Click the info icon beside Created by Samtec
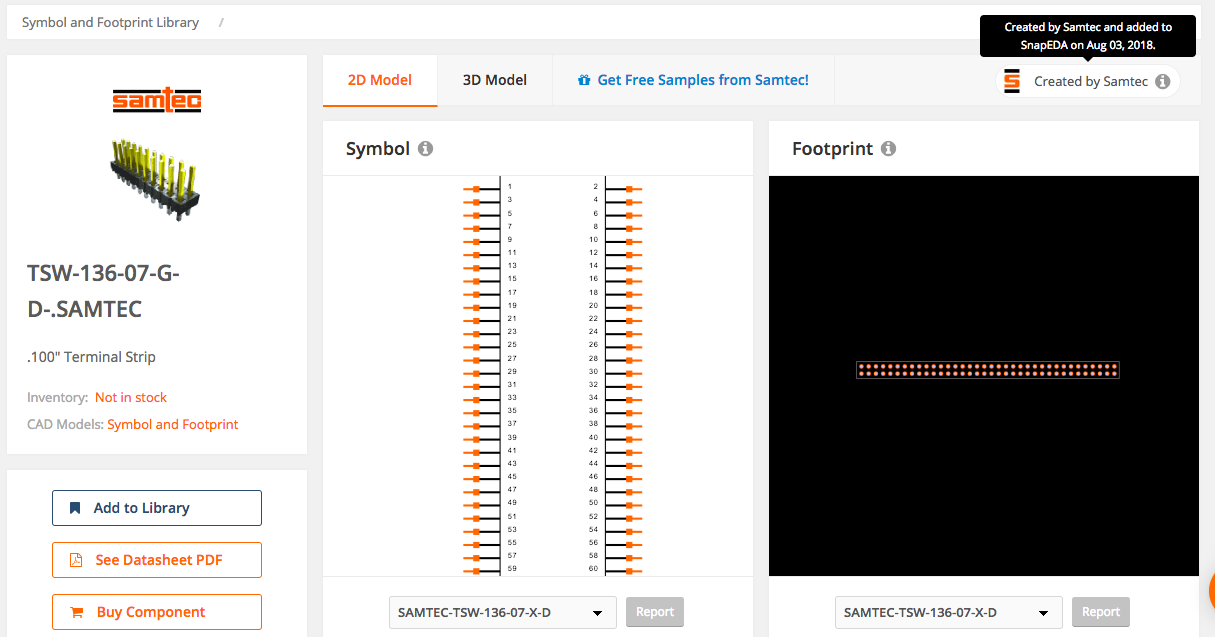 click(1162, 82)
